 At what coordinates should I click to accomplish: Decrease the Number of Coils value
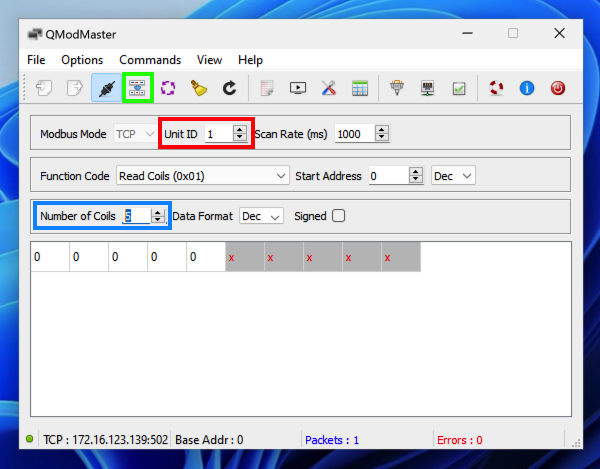(158, 220)
